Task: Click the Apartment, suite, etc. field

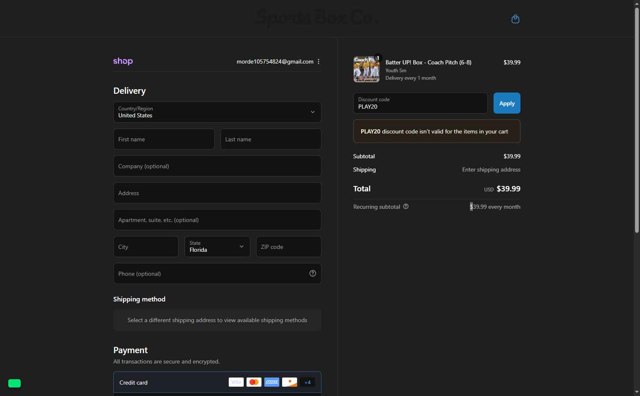Action: (x=217, y=220)
